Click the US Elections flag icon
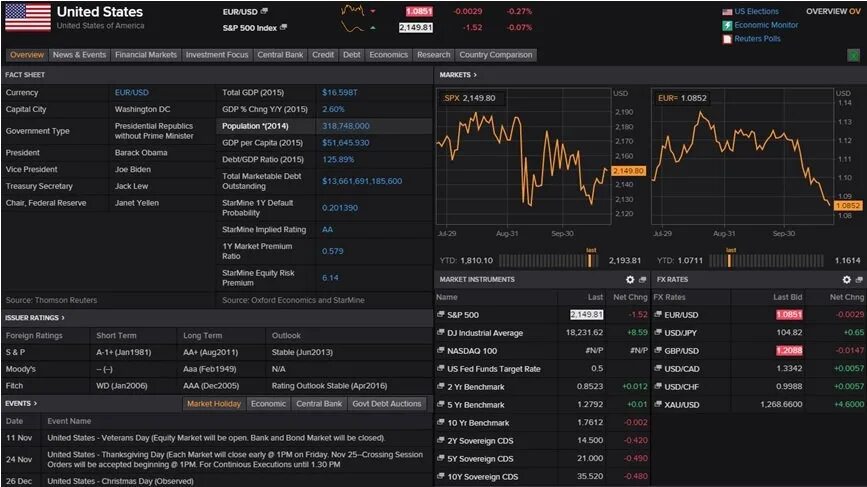This screenshot has height=487, width=867. tap(727, 12)
